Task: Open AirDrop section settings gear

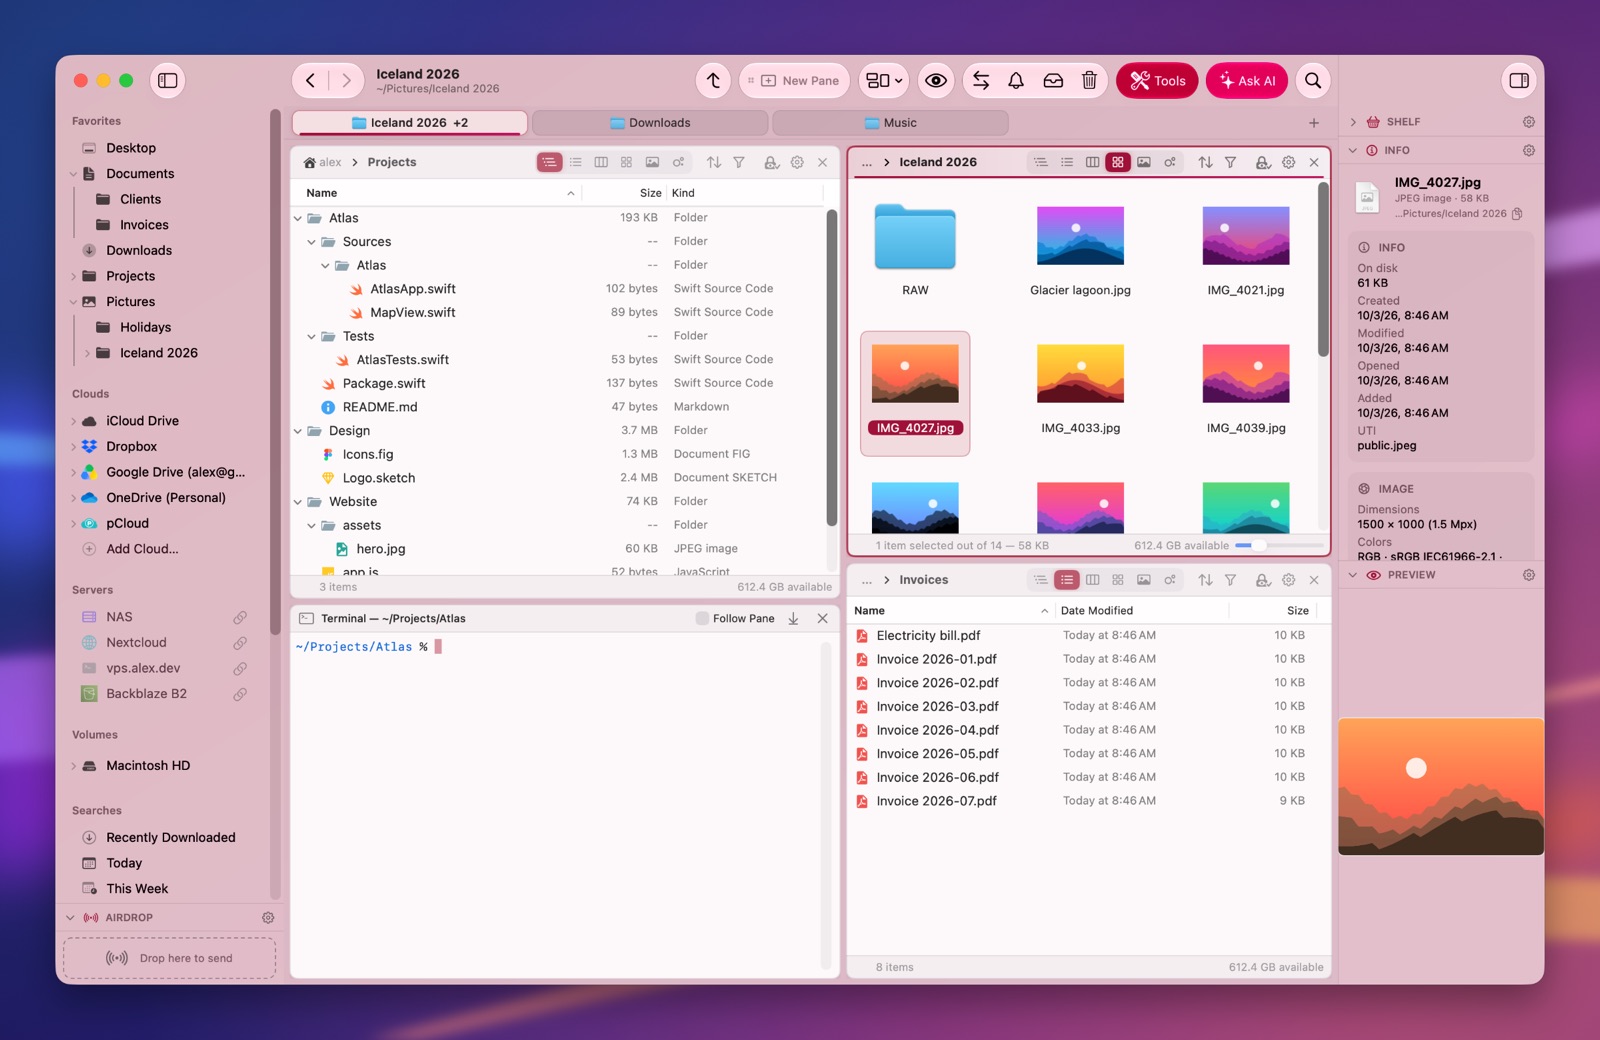Action: tap(268, 918)
